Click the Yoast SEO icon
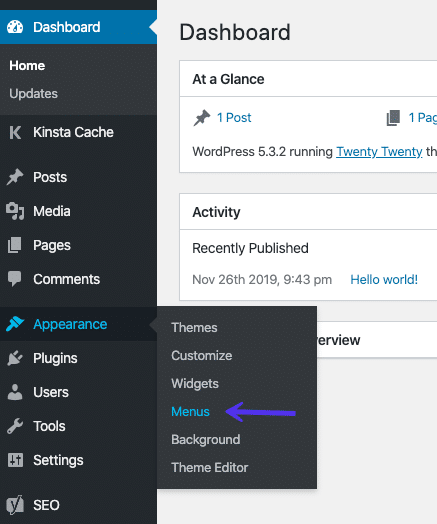 tap(15, 505)
